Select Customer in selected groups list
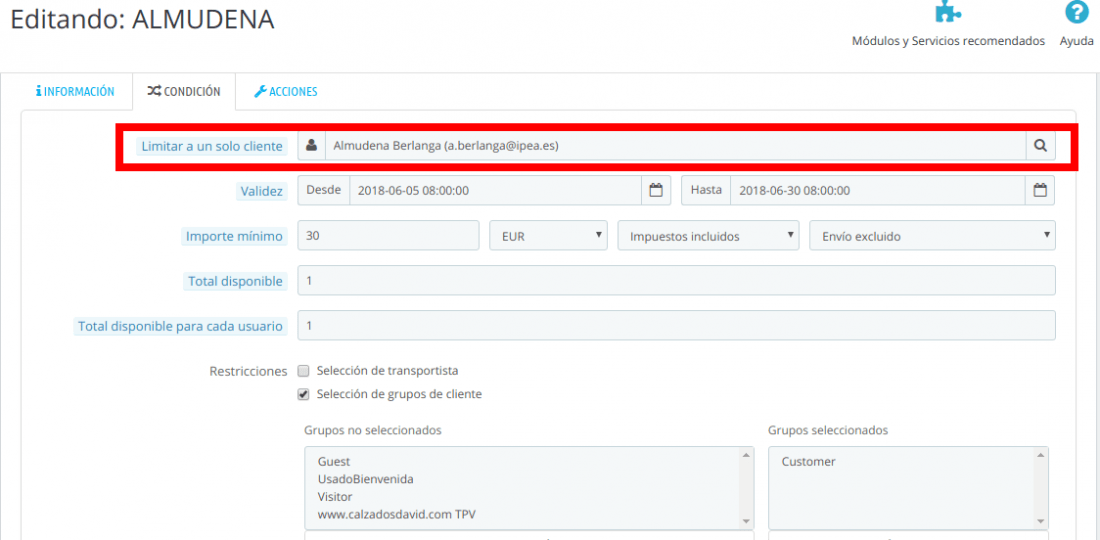 [x=808, y=462]
